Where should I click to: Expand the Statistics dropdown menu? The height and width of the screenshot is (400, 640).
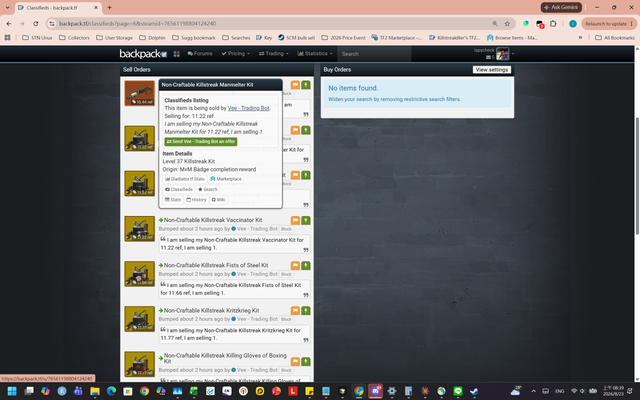click(x=315, y=53)
